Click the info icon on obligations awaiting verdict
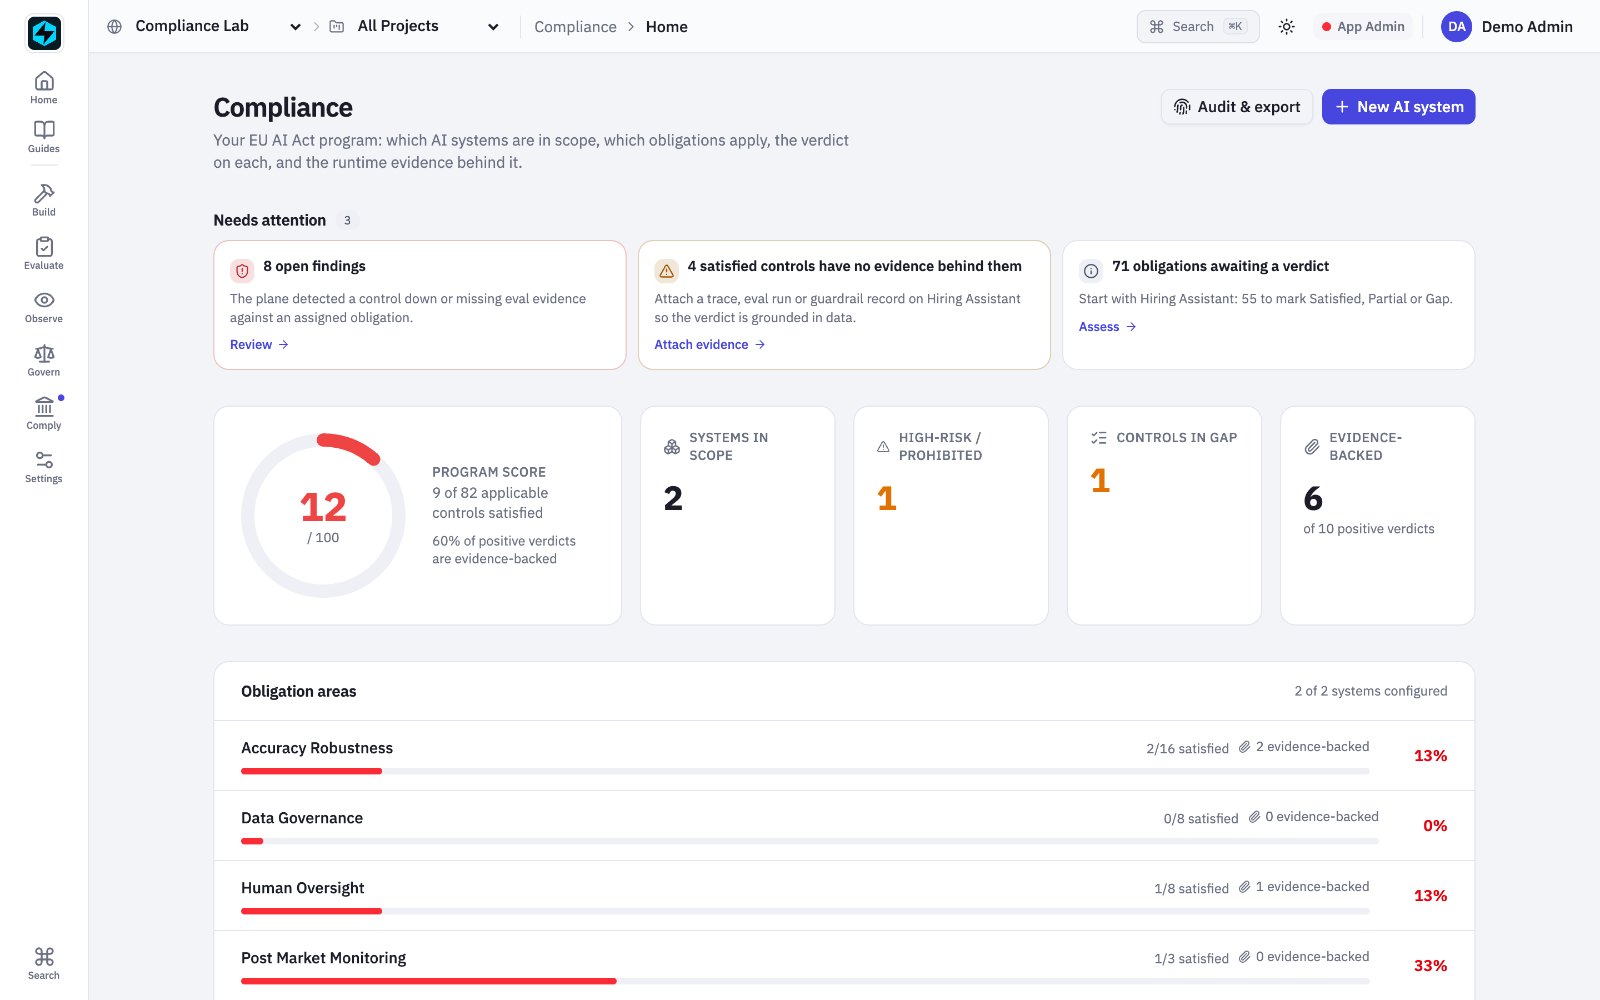The height and width of the screenshot is (1000, 1600). tap(1091, 271)
